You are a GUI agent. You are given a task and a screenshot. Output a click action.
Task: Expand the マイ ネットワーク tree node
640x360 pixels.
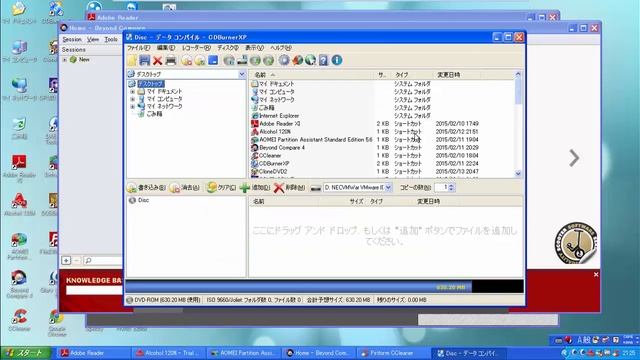pos(133,107)
